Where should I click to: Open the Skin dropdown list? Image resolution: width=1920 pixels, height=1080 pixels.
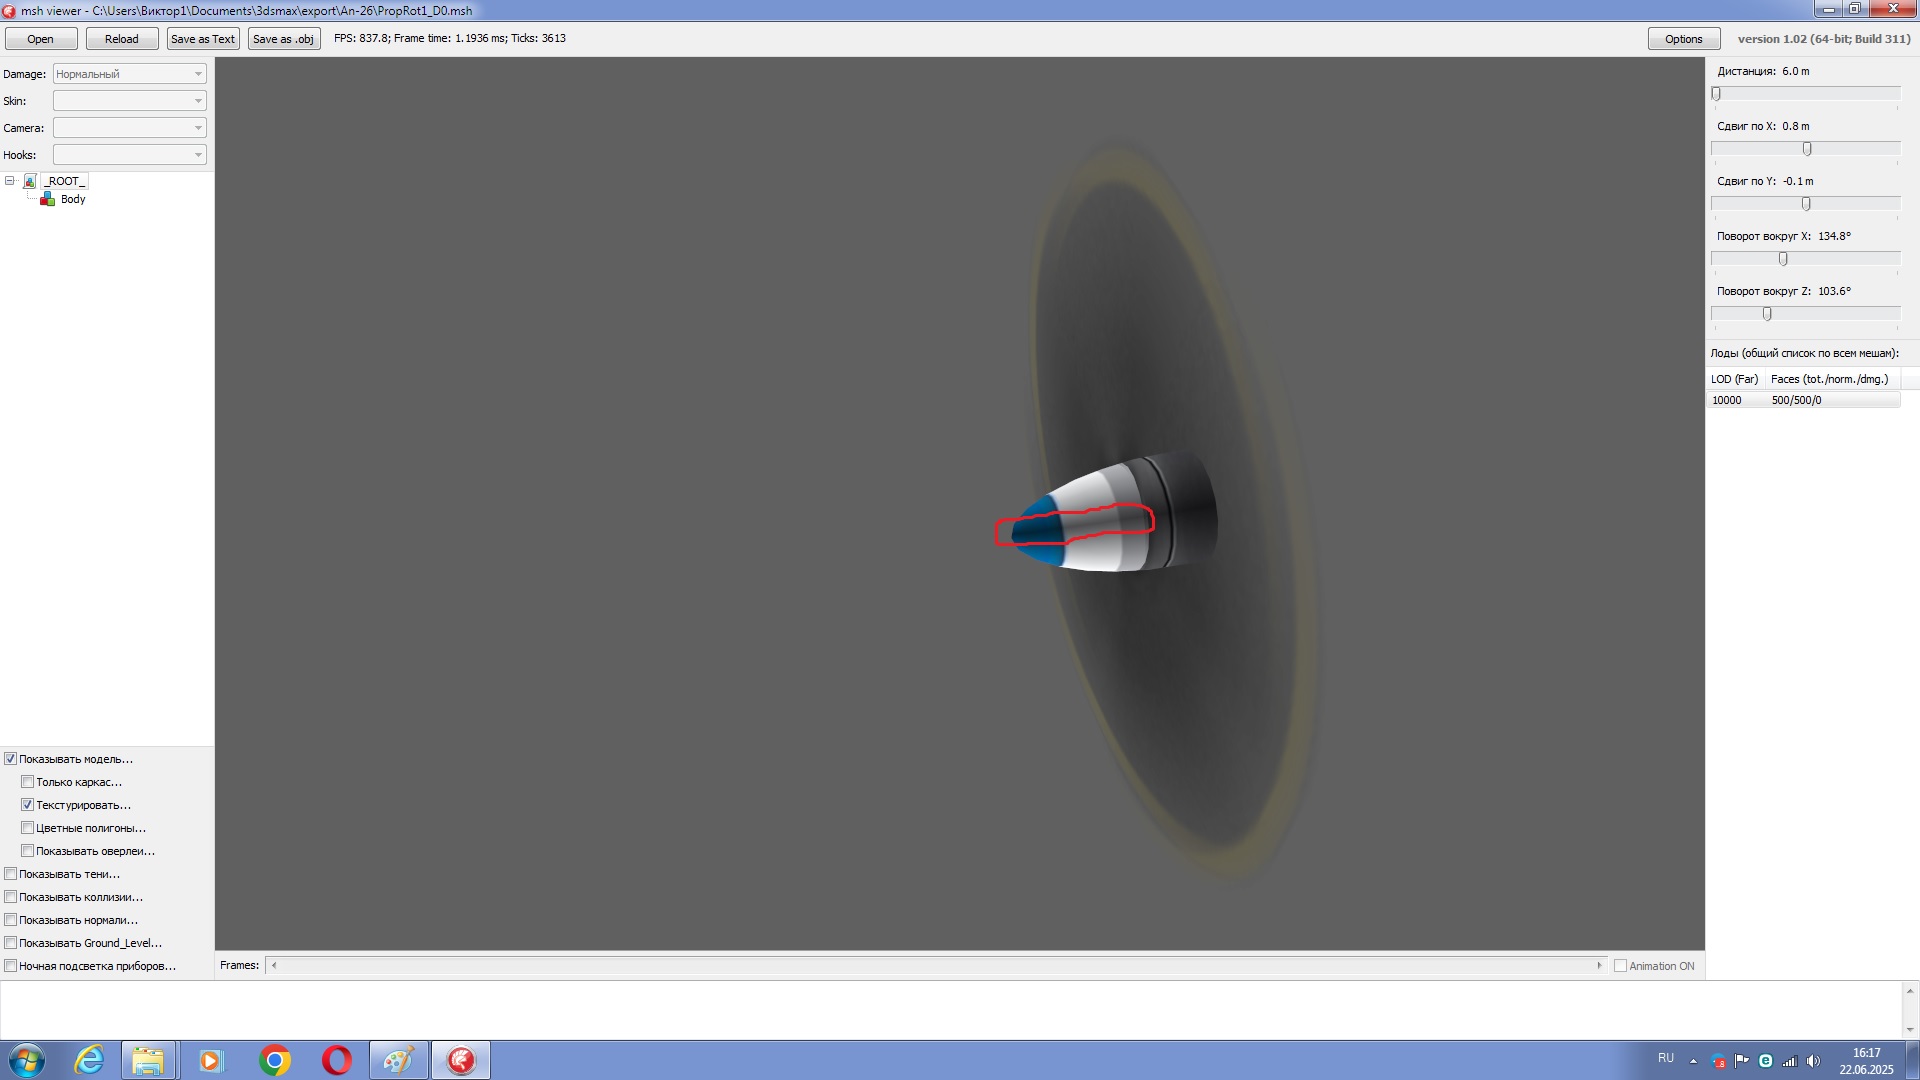click(x=130, y=101)
